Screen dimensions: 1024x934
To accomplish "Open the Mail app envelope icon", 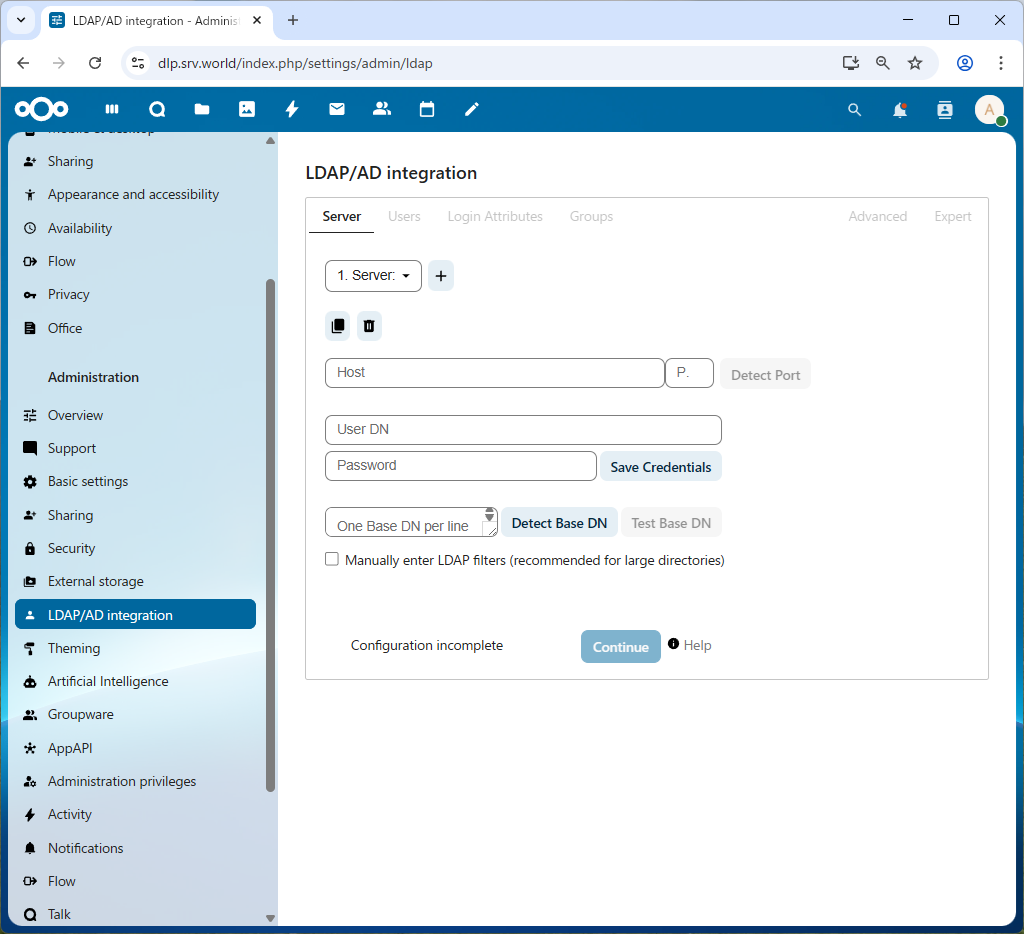I will 337,109.
